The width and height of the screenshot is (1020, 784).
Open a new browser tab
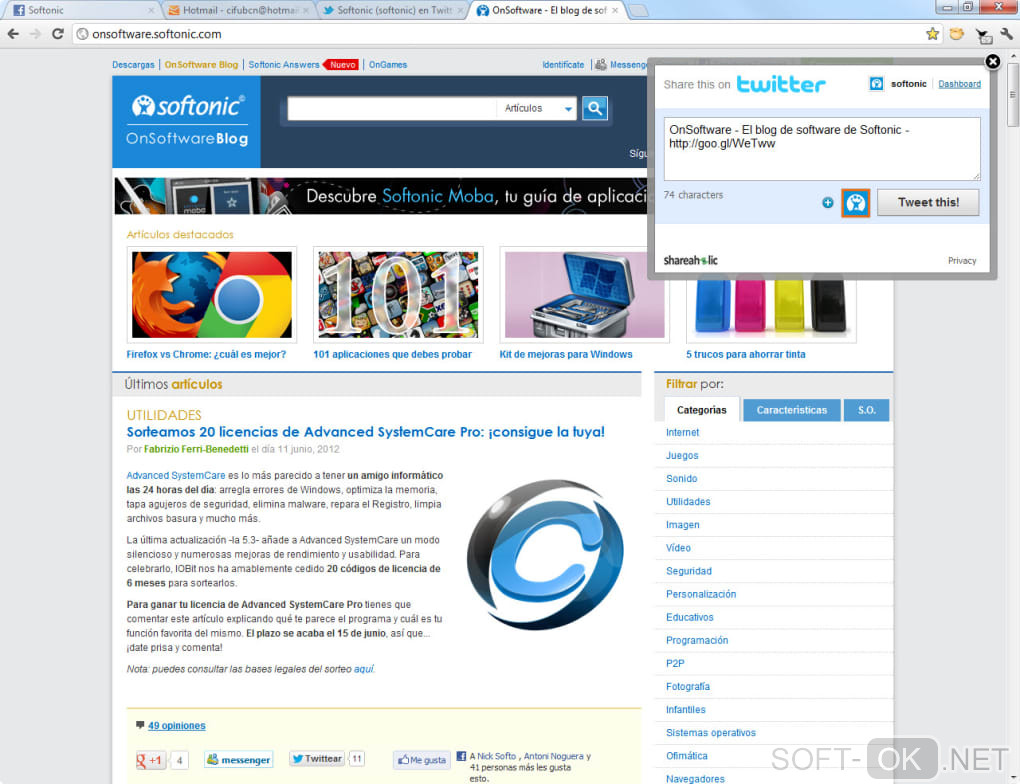(x=638, y=10)
